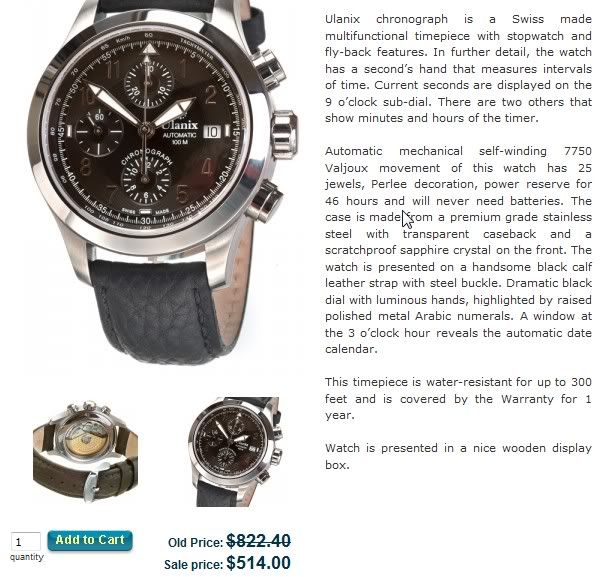Click the seconds sub-dial at 9 o'clock
Viewport: 601px width, 577px height.
click(x=99, y=132)
